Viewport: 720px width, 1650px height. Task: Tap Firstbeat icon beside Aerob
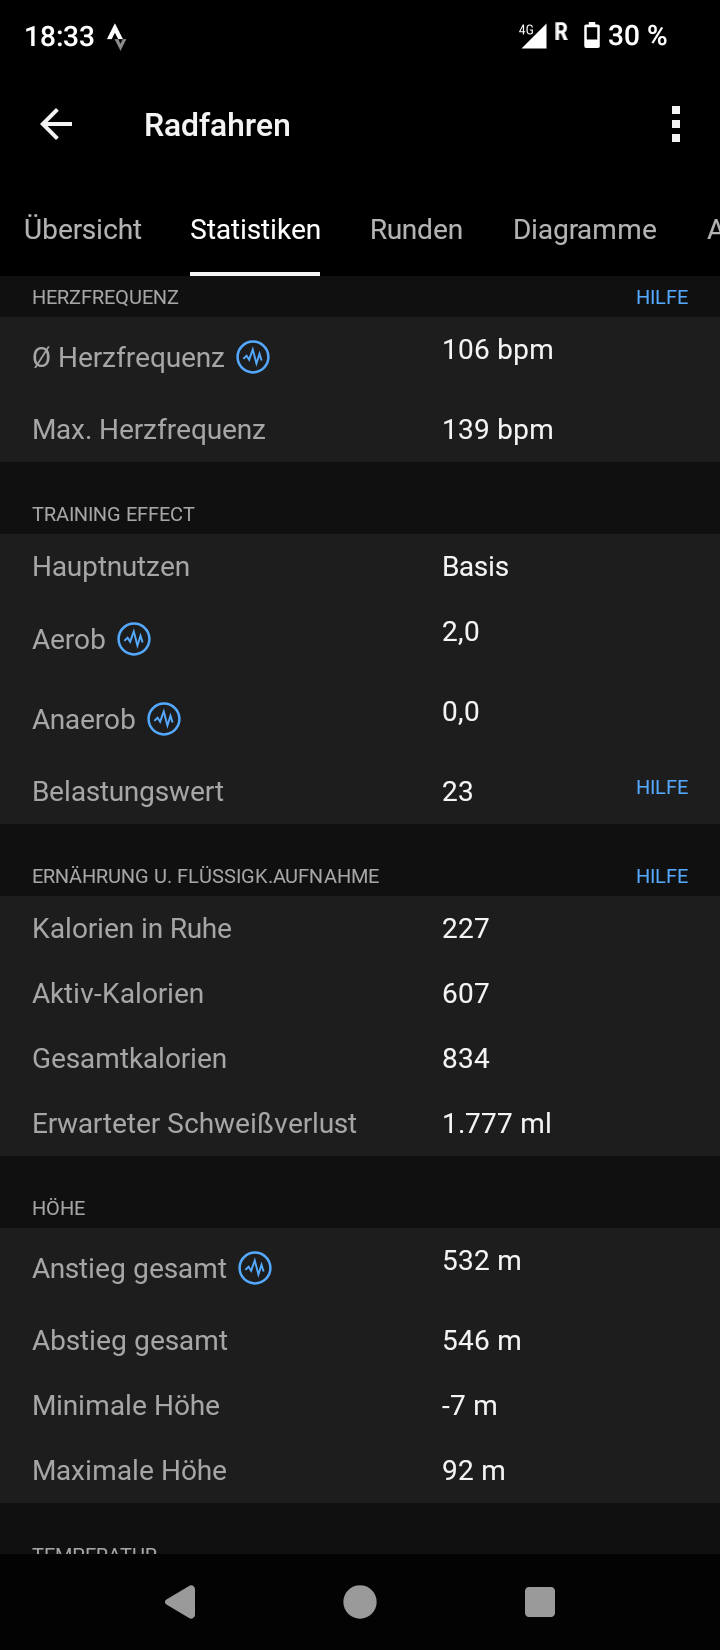134,639
